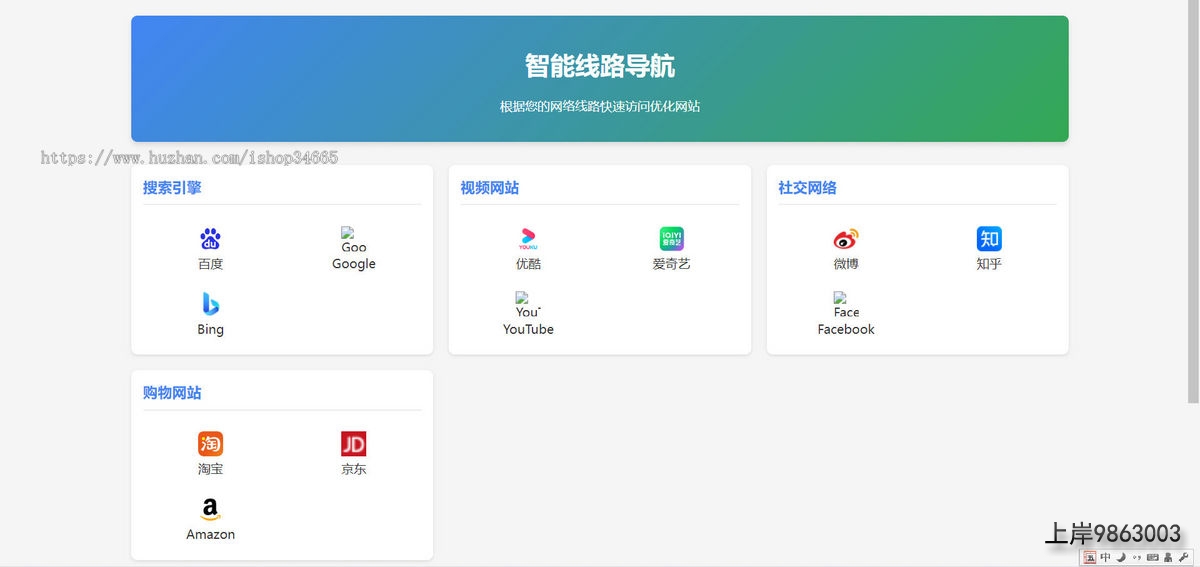
Task: Open input method wrench settings
Action: point(1184,557)
